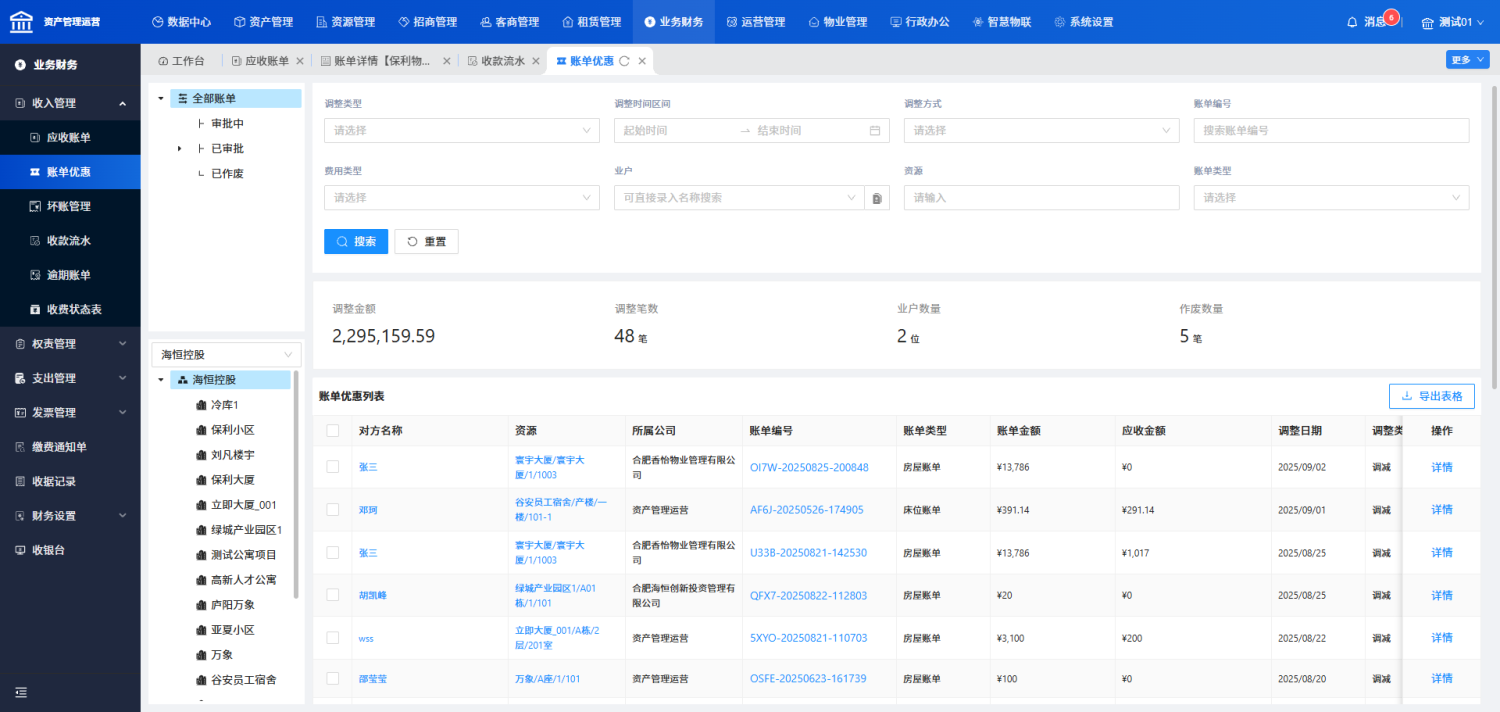Click the 全部账单 list icon
Screen dimensions: 1500x712
pos(182,98)
